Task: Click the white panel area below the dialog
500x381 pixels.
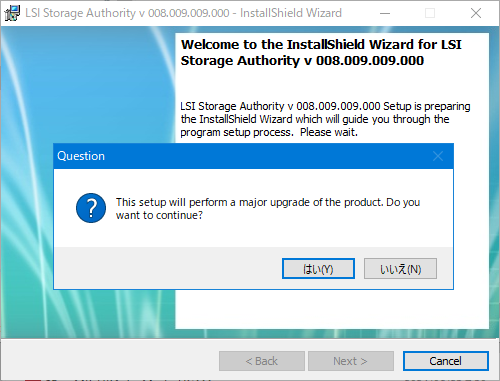Action: 332,309
